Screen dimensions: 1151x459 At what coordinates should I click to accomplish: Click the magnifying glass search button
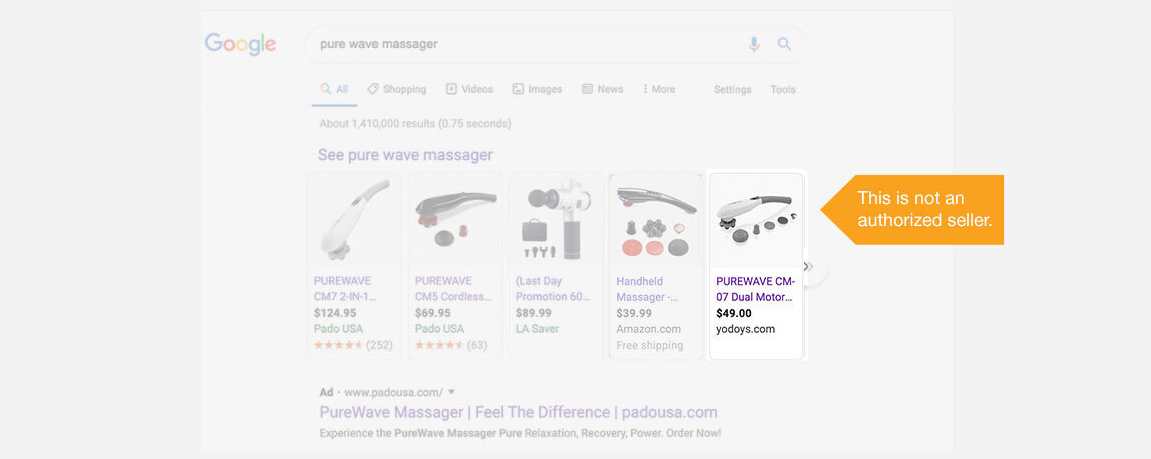pyautogui.click(x=784, y=44)
